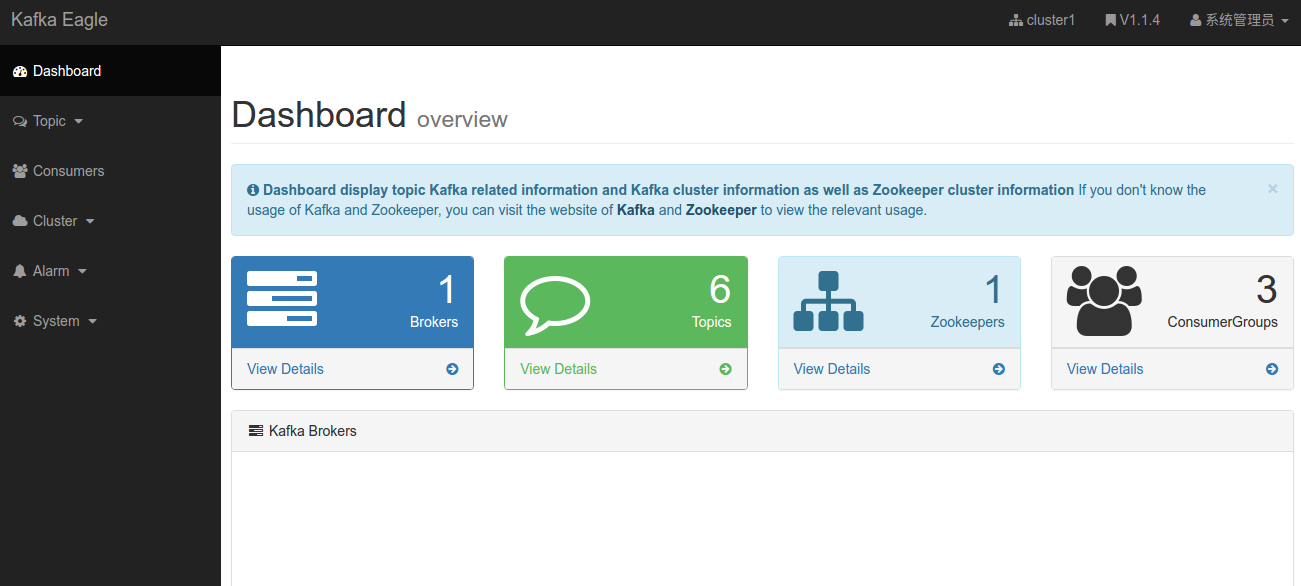This screenshot has width=1301, height=586.
Task: Click the Topics speech bubble icon
Action: [555, 304]
